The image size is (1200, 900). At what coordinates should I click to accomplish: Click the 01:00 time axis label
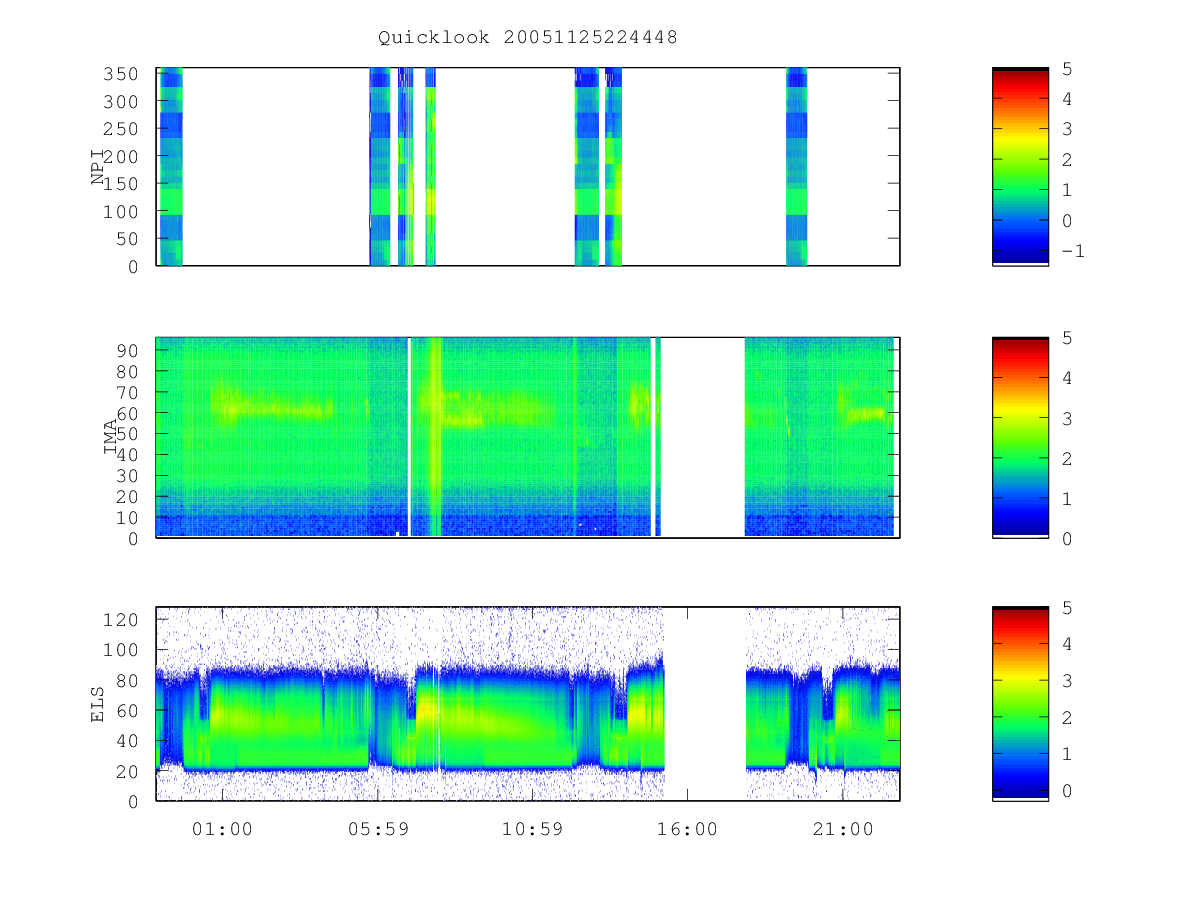pyautogui.click(x=222, y=828)
